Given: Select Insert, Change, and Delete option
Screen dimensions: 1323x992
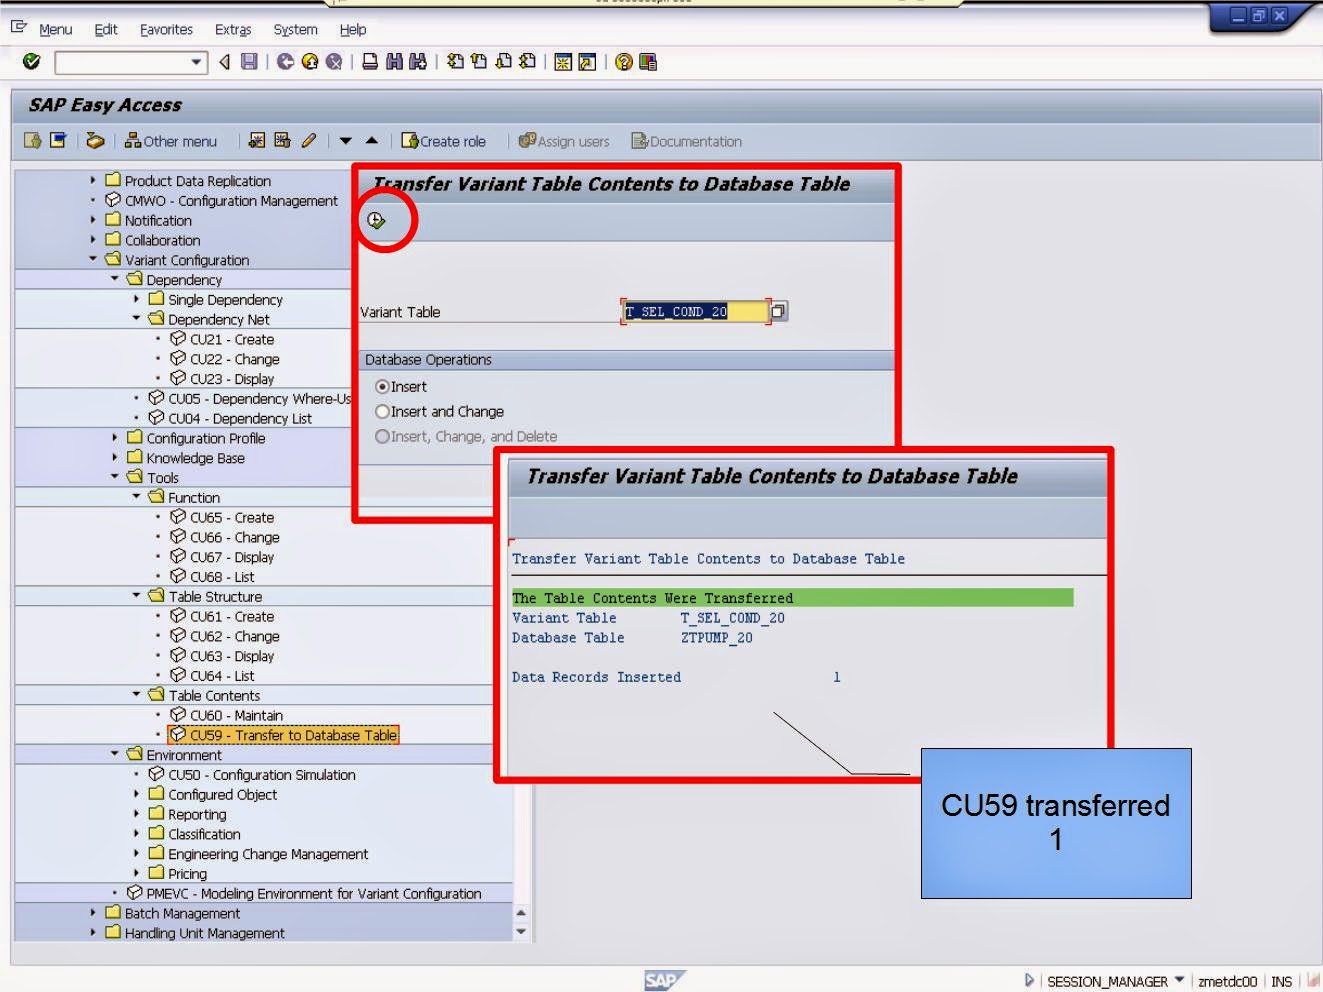Looking at the screenshot, I should pyautogui.click(x=383, y=436).
